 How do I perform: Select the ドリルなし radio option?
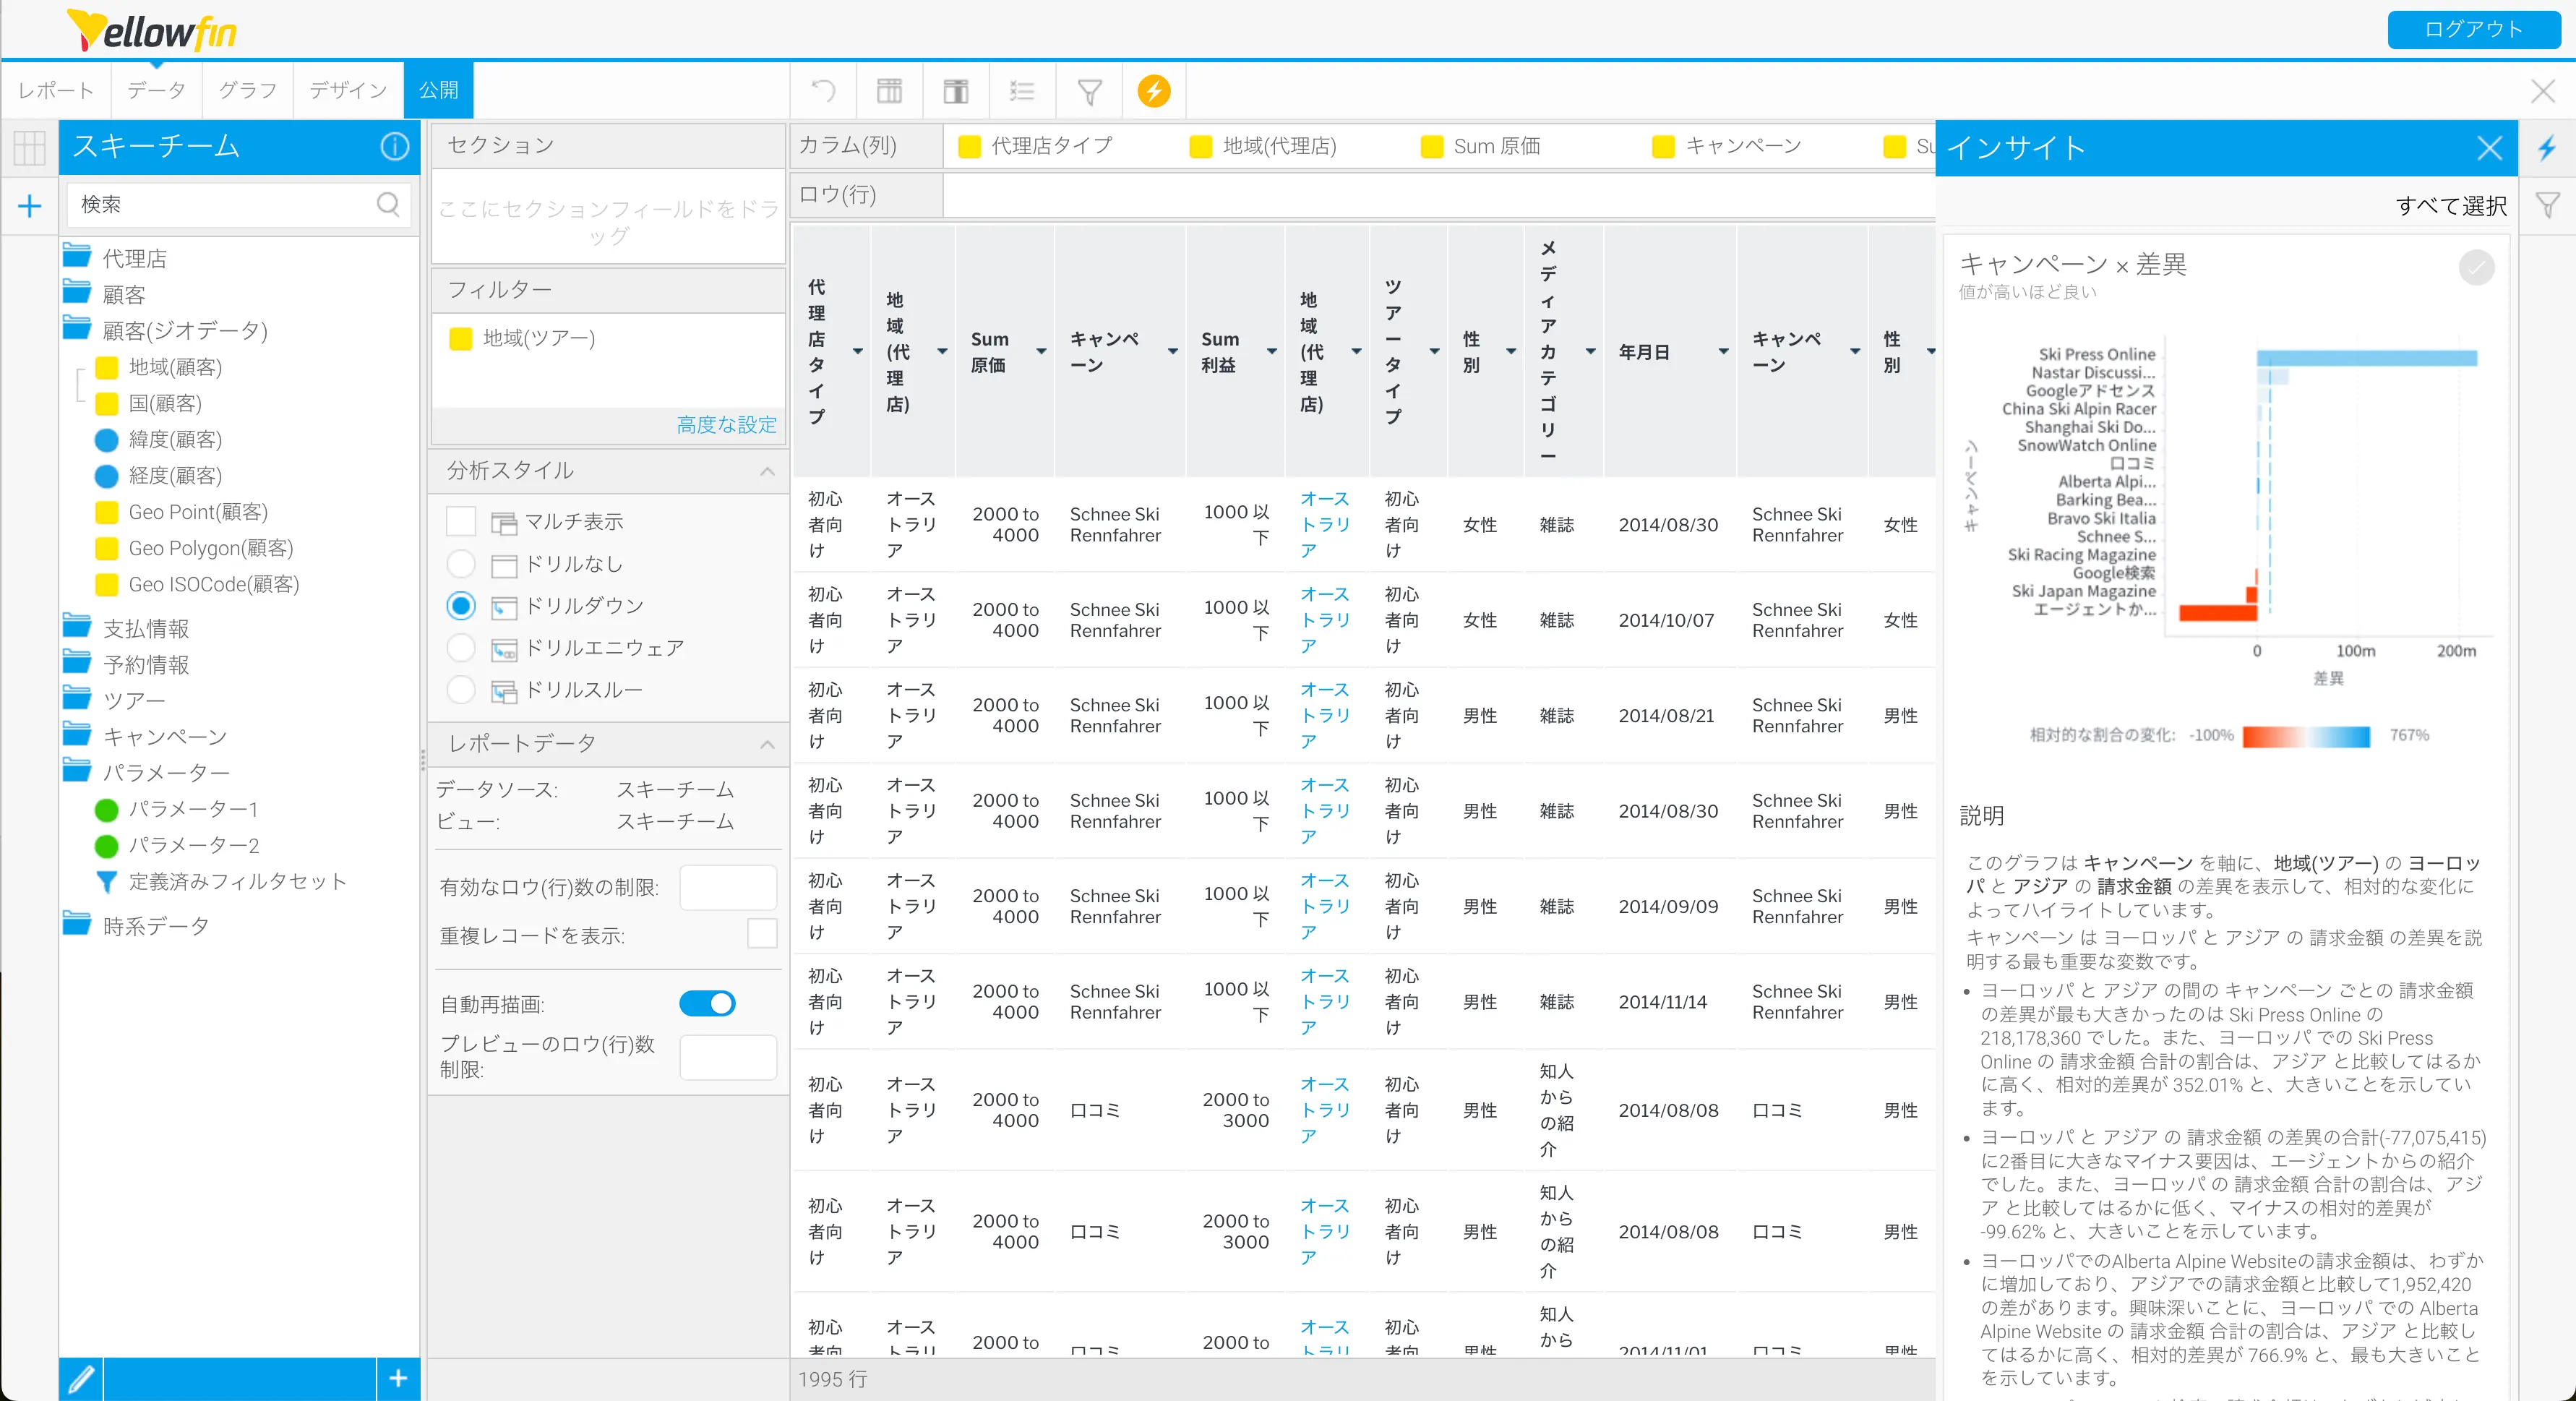click(460, 564)
